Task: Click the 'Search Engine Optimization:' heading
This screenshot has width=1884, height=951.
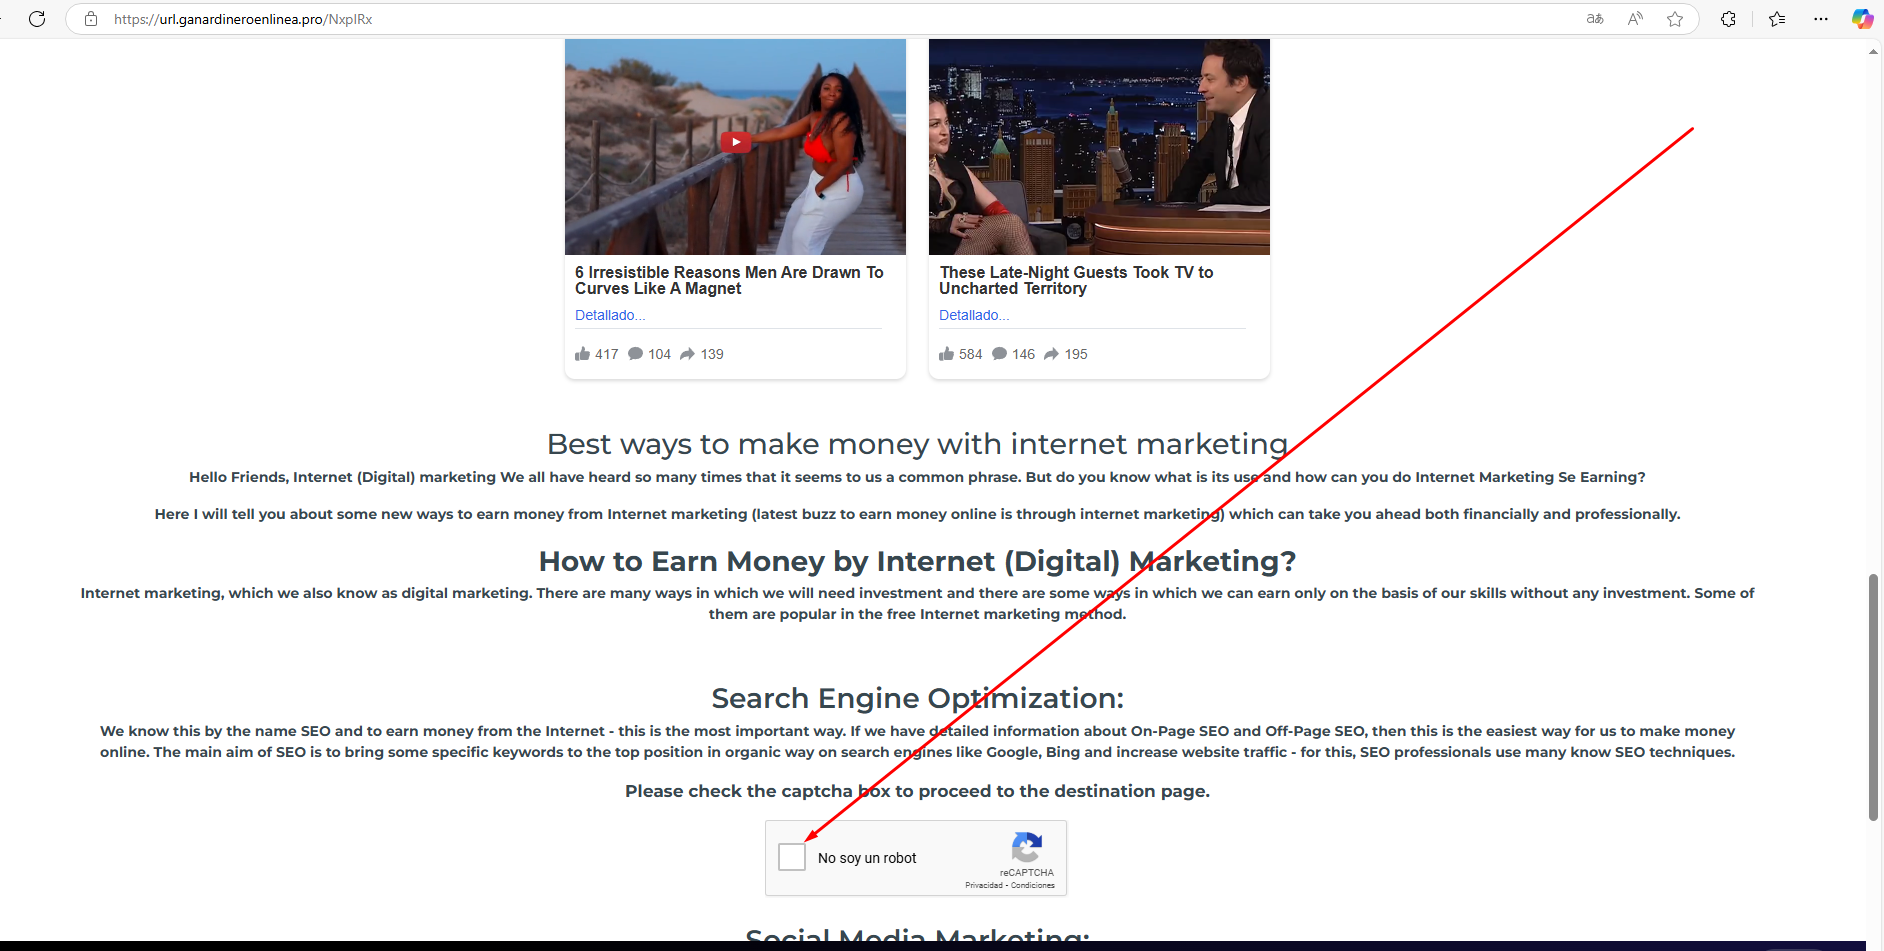Action: (917, 698)
